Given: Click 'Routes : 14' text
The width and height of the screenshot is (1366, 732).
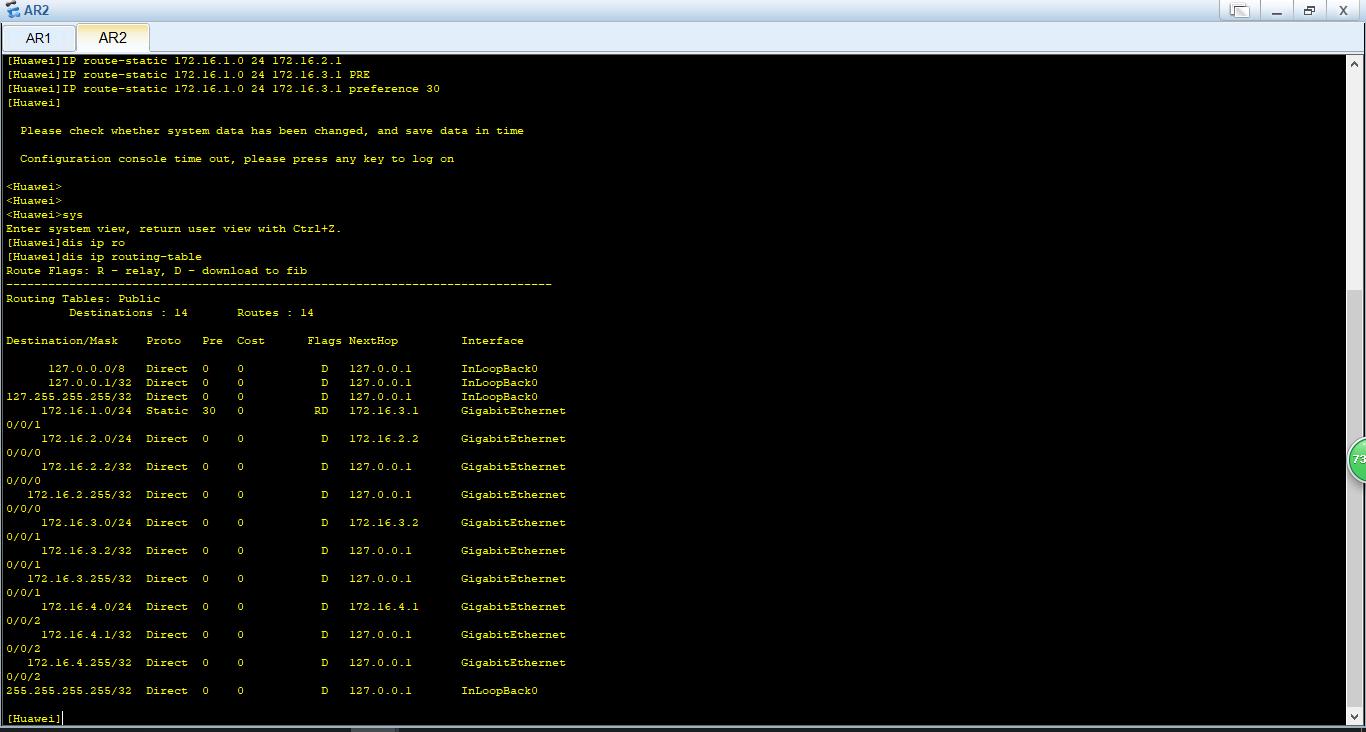Looking at the screenshot, I should pyautogui.click(x=275, y=313).
